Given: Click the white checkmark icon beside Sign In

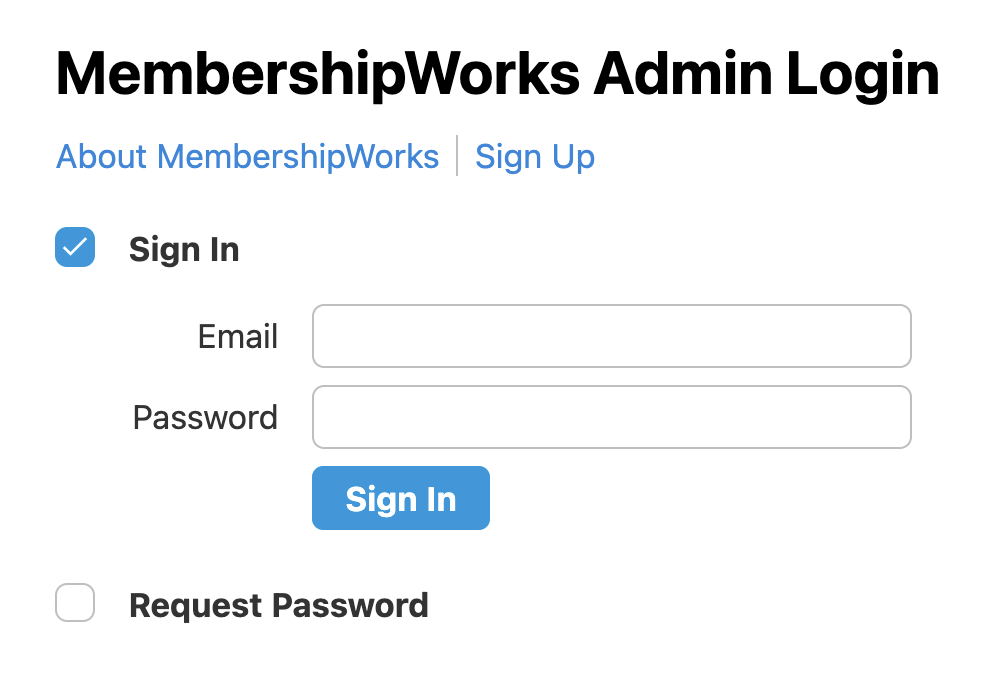Looking at the screenshot, I should tap(75, 248).
